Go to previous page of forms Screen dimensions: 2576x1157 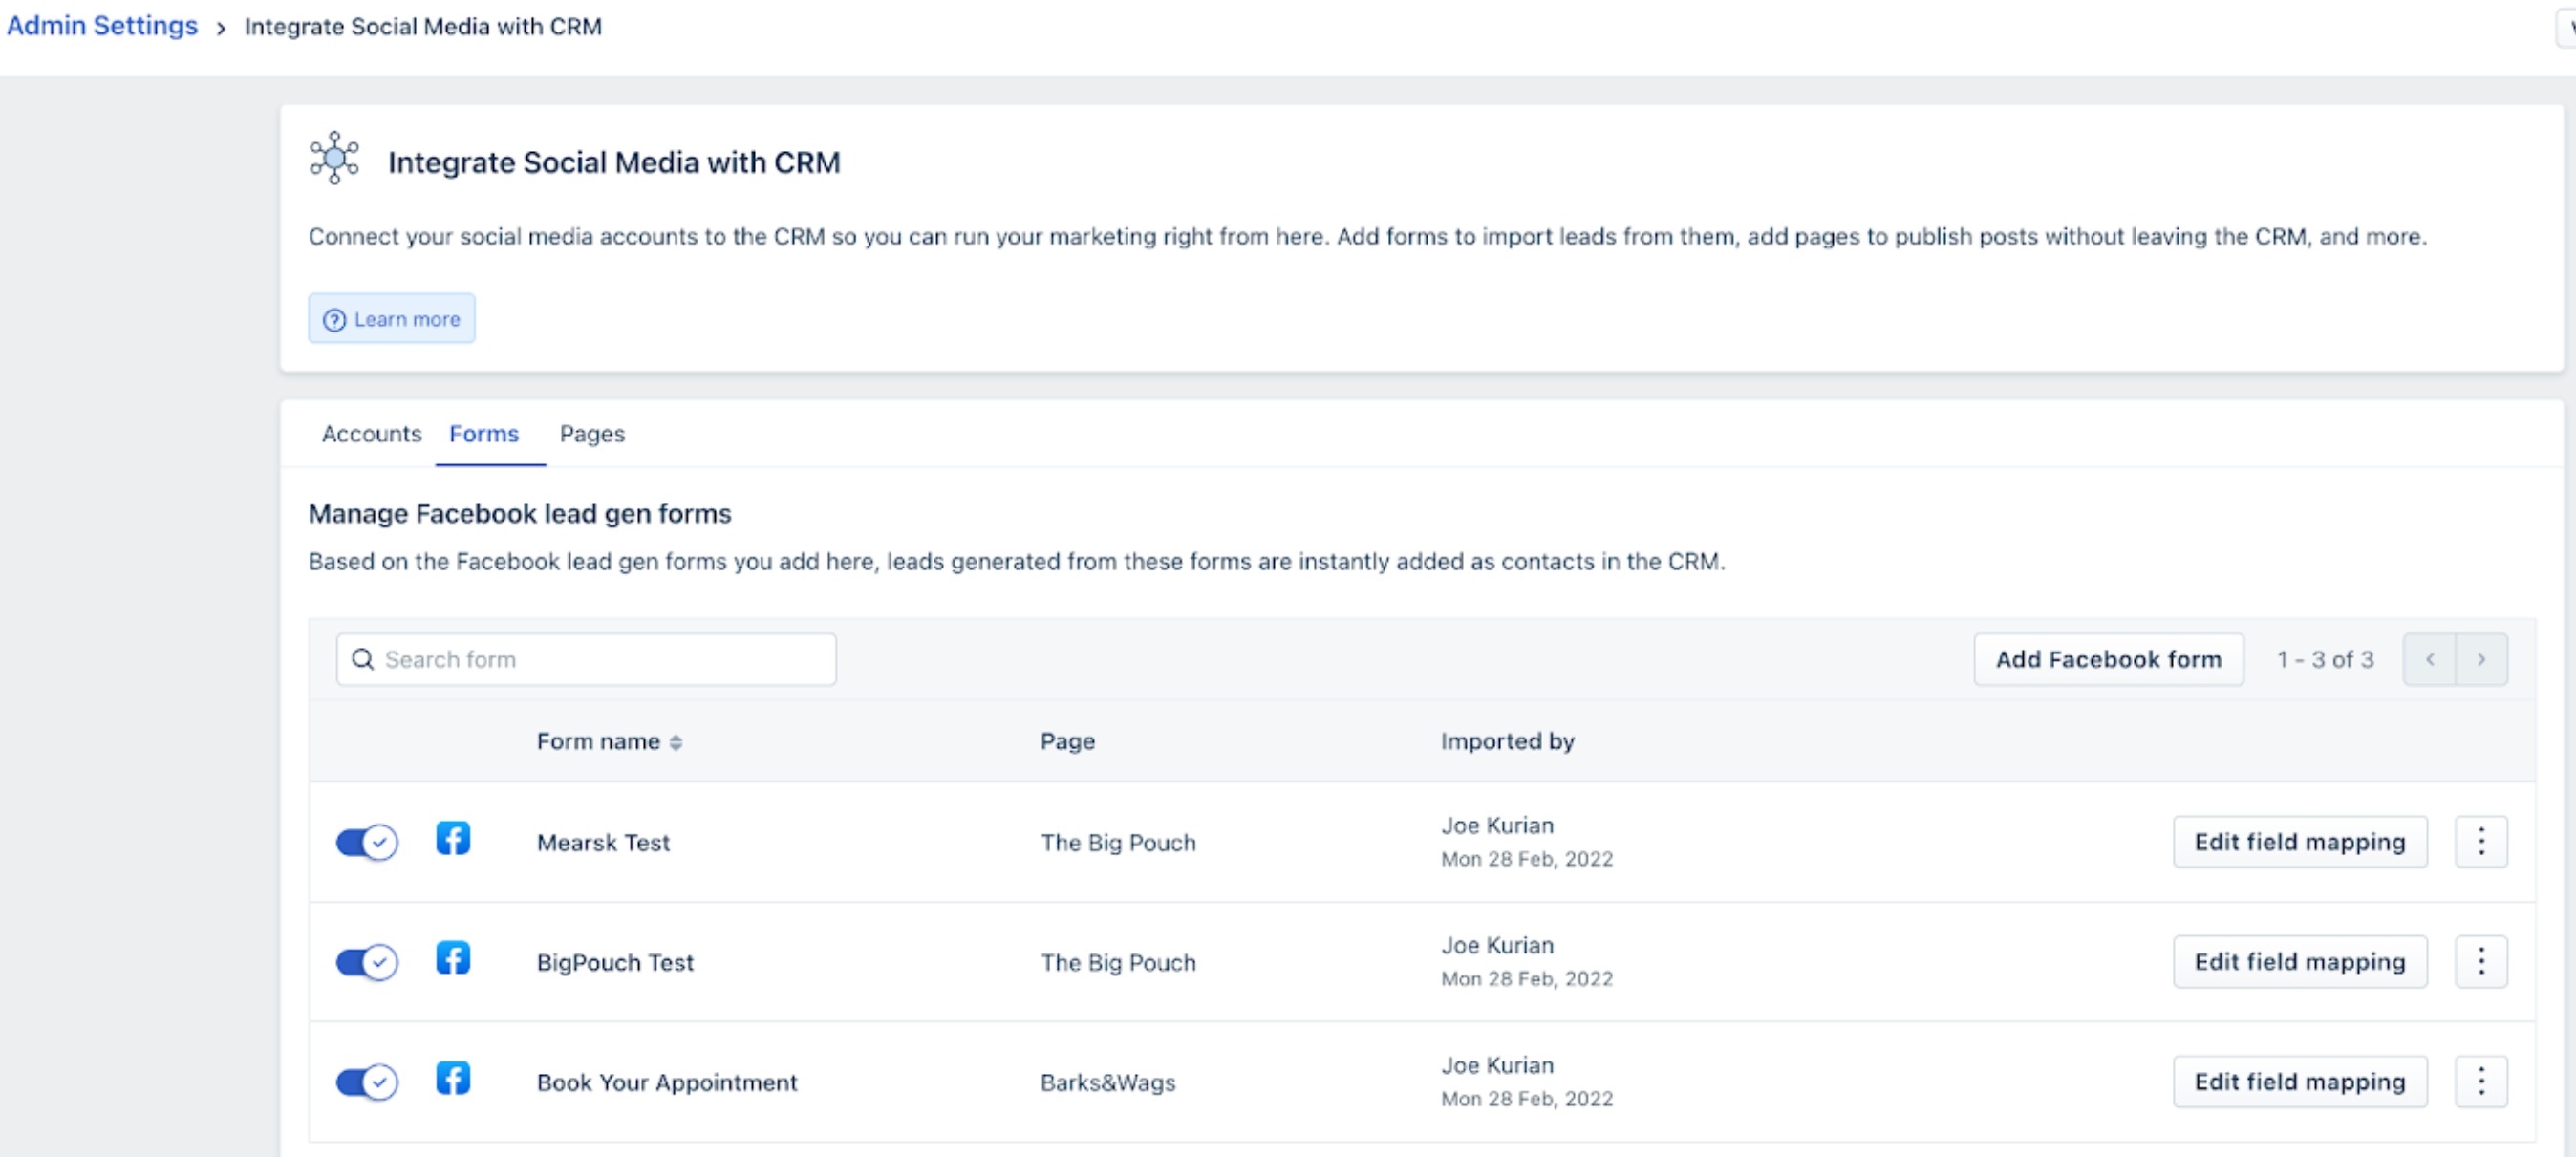pyautogui.click(x=2430, y=659)
